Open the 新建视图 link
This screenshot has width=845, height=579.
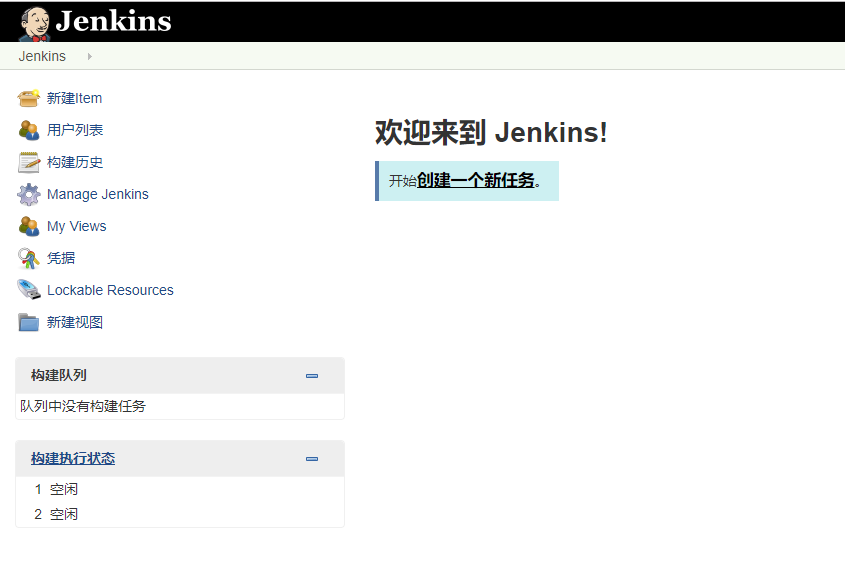74,322
